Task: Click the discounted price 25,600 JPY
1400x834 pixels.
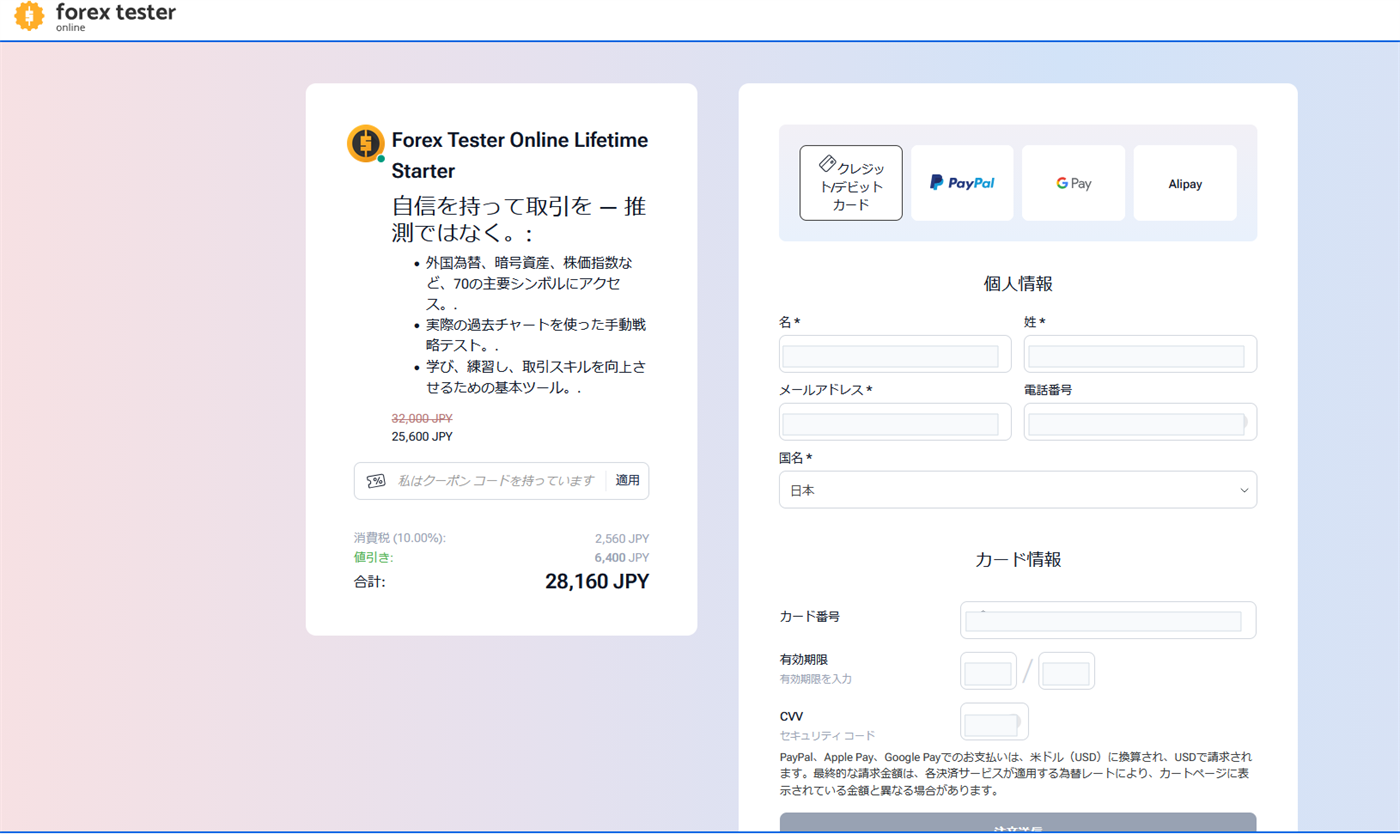Action: click(422, 437)
